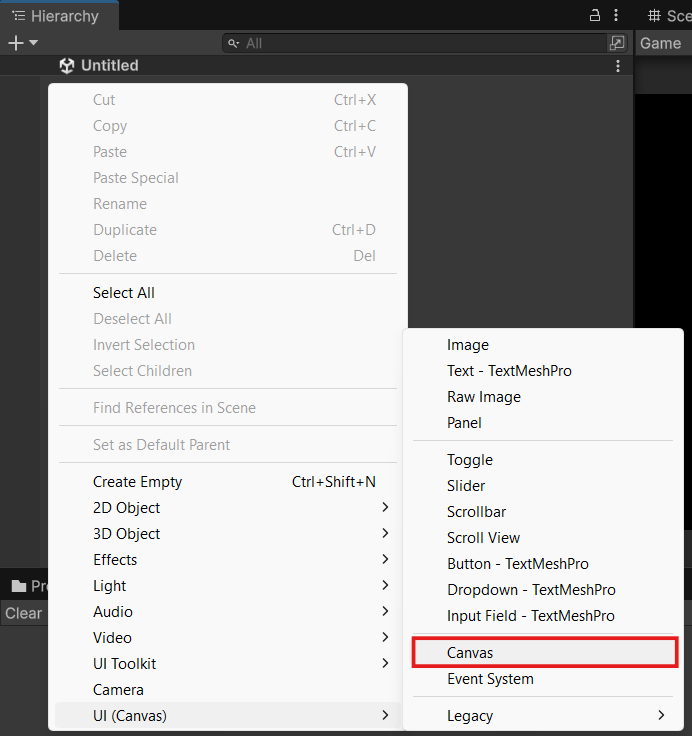Image resolution: width=692 pixels, height=736 pixels.
Task: Switch to the Game tab
Action: [x=660, y=43]
